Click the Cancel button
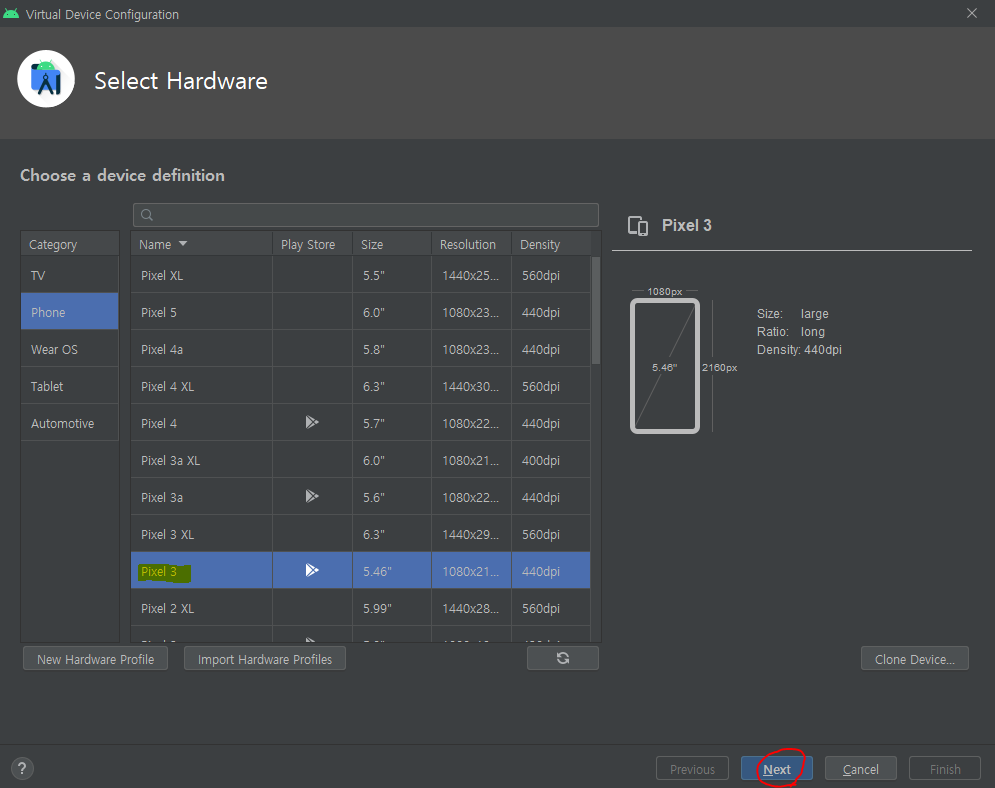The width and height of the screenshot is (995, 788). pos(860,769)
